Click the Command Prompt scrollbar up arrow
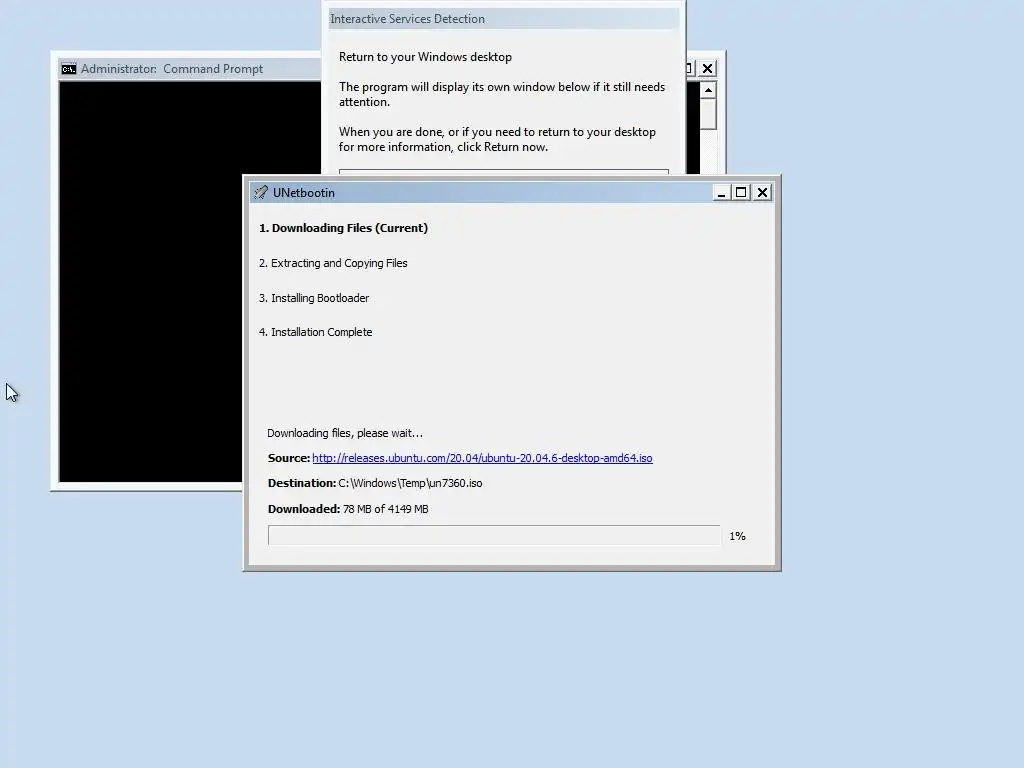1024x768 pixels. (x=708, y=89)
